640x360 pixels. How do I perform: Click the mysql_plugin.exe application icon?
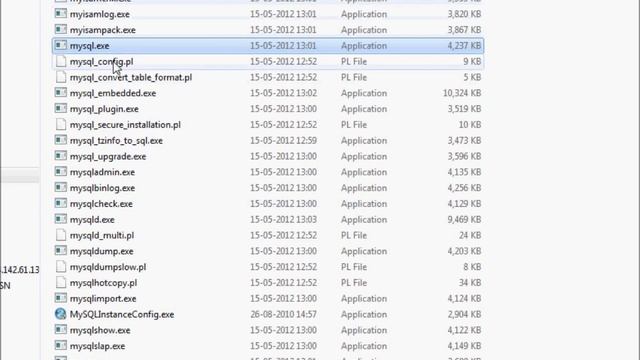tap(60, 109)
